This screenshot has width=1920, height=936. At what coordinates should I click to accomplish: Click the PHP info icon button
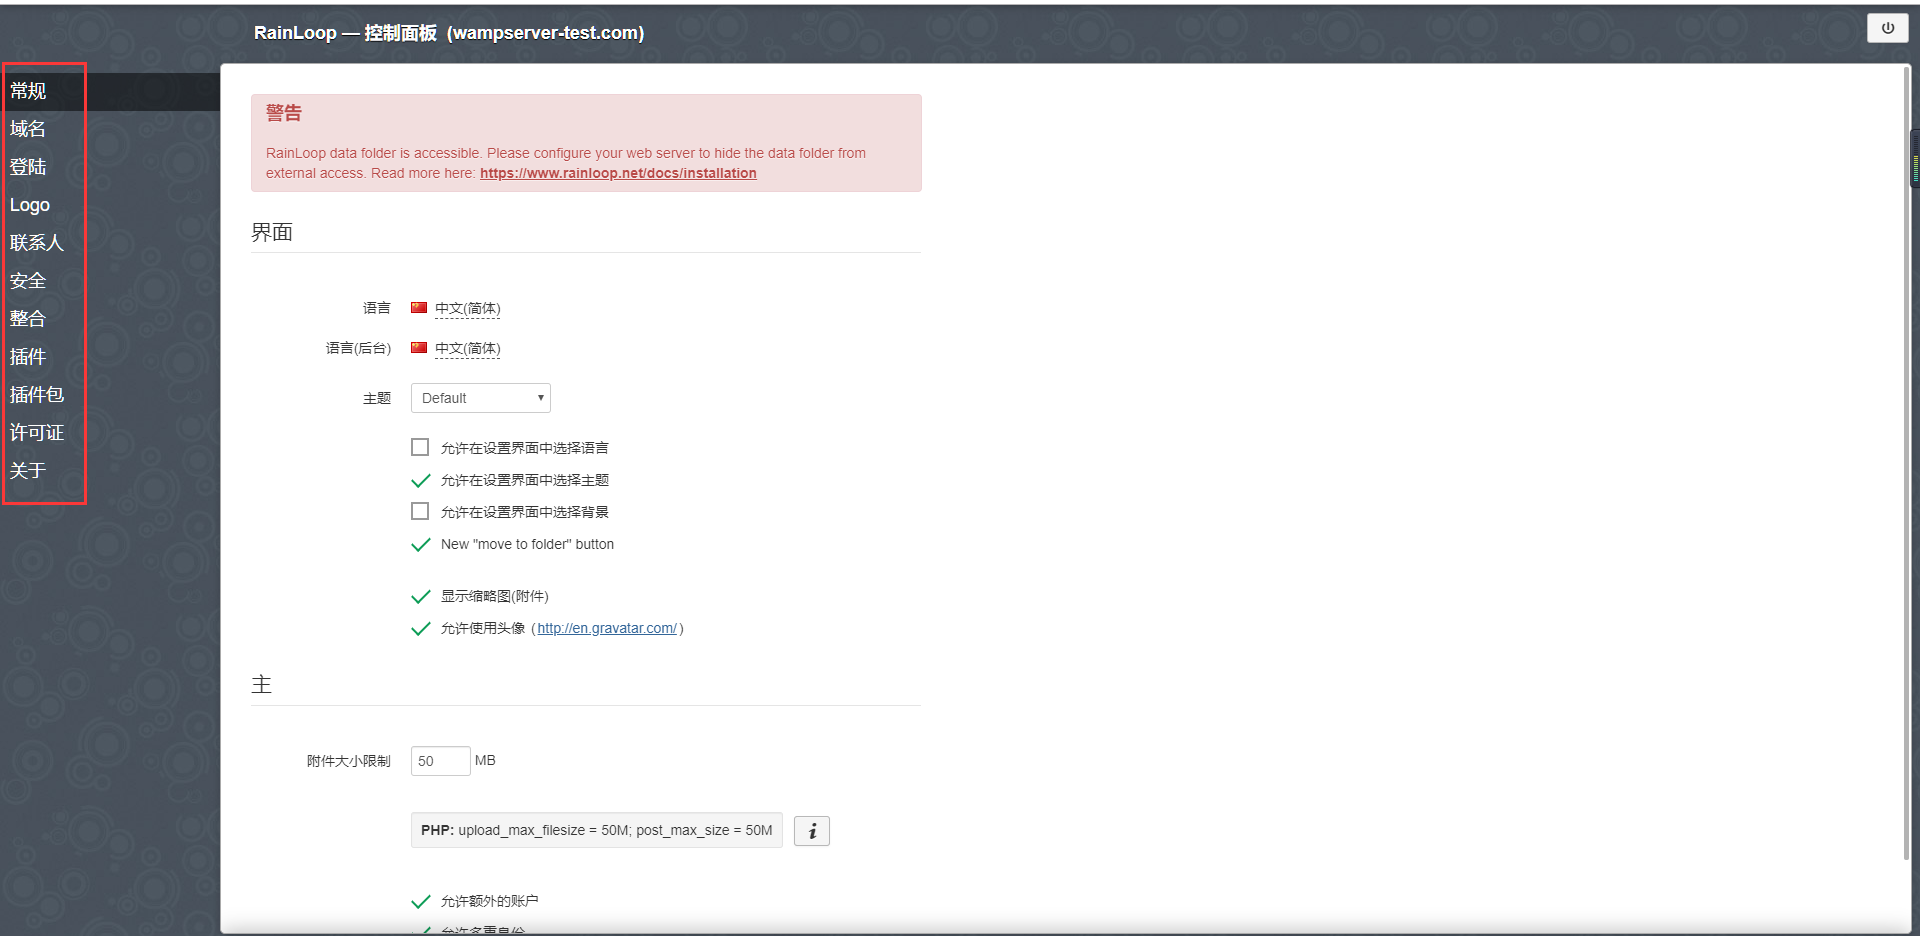tap(812, 831)
